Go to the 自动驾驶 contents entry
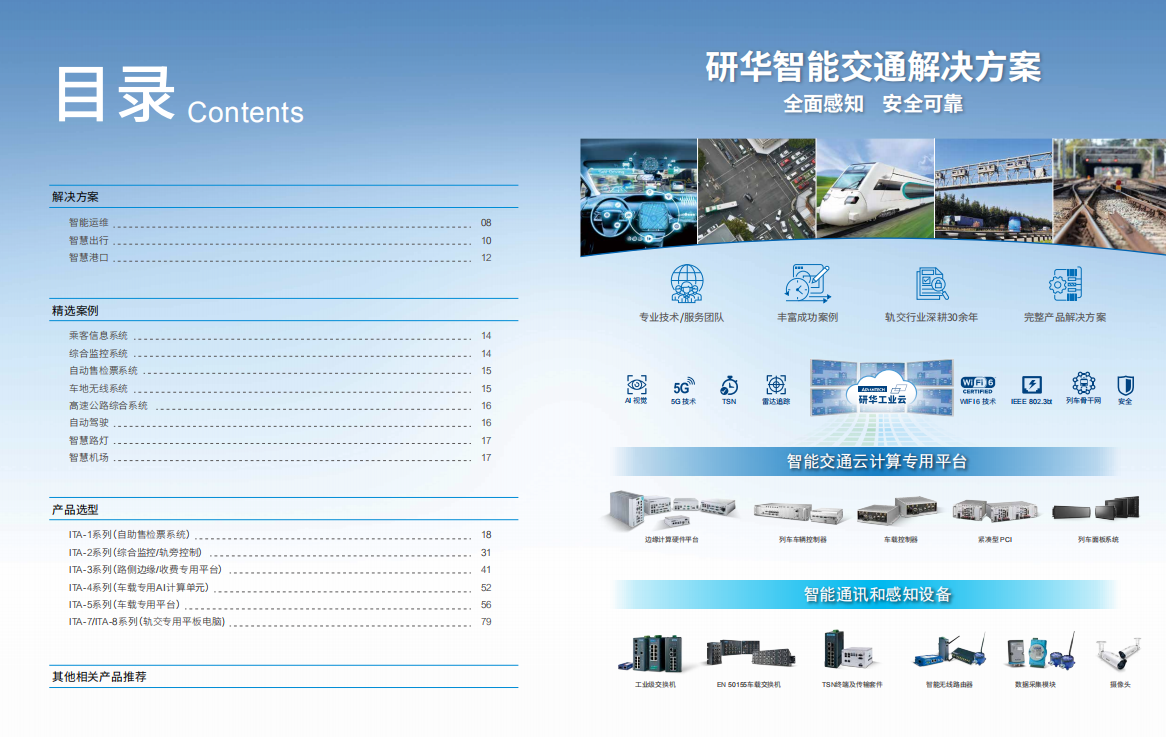The height and width of the screenshot is (737, 1166). click(x=280, y=422)
